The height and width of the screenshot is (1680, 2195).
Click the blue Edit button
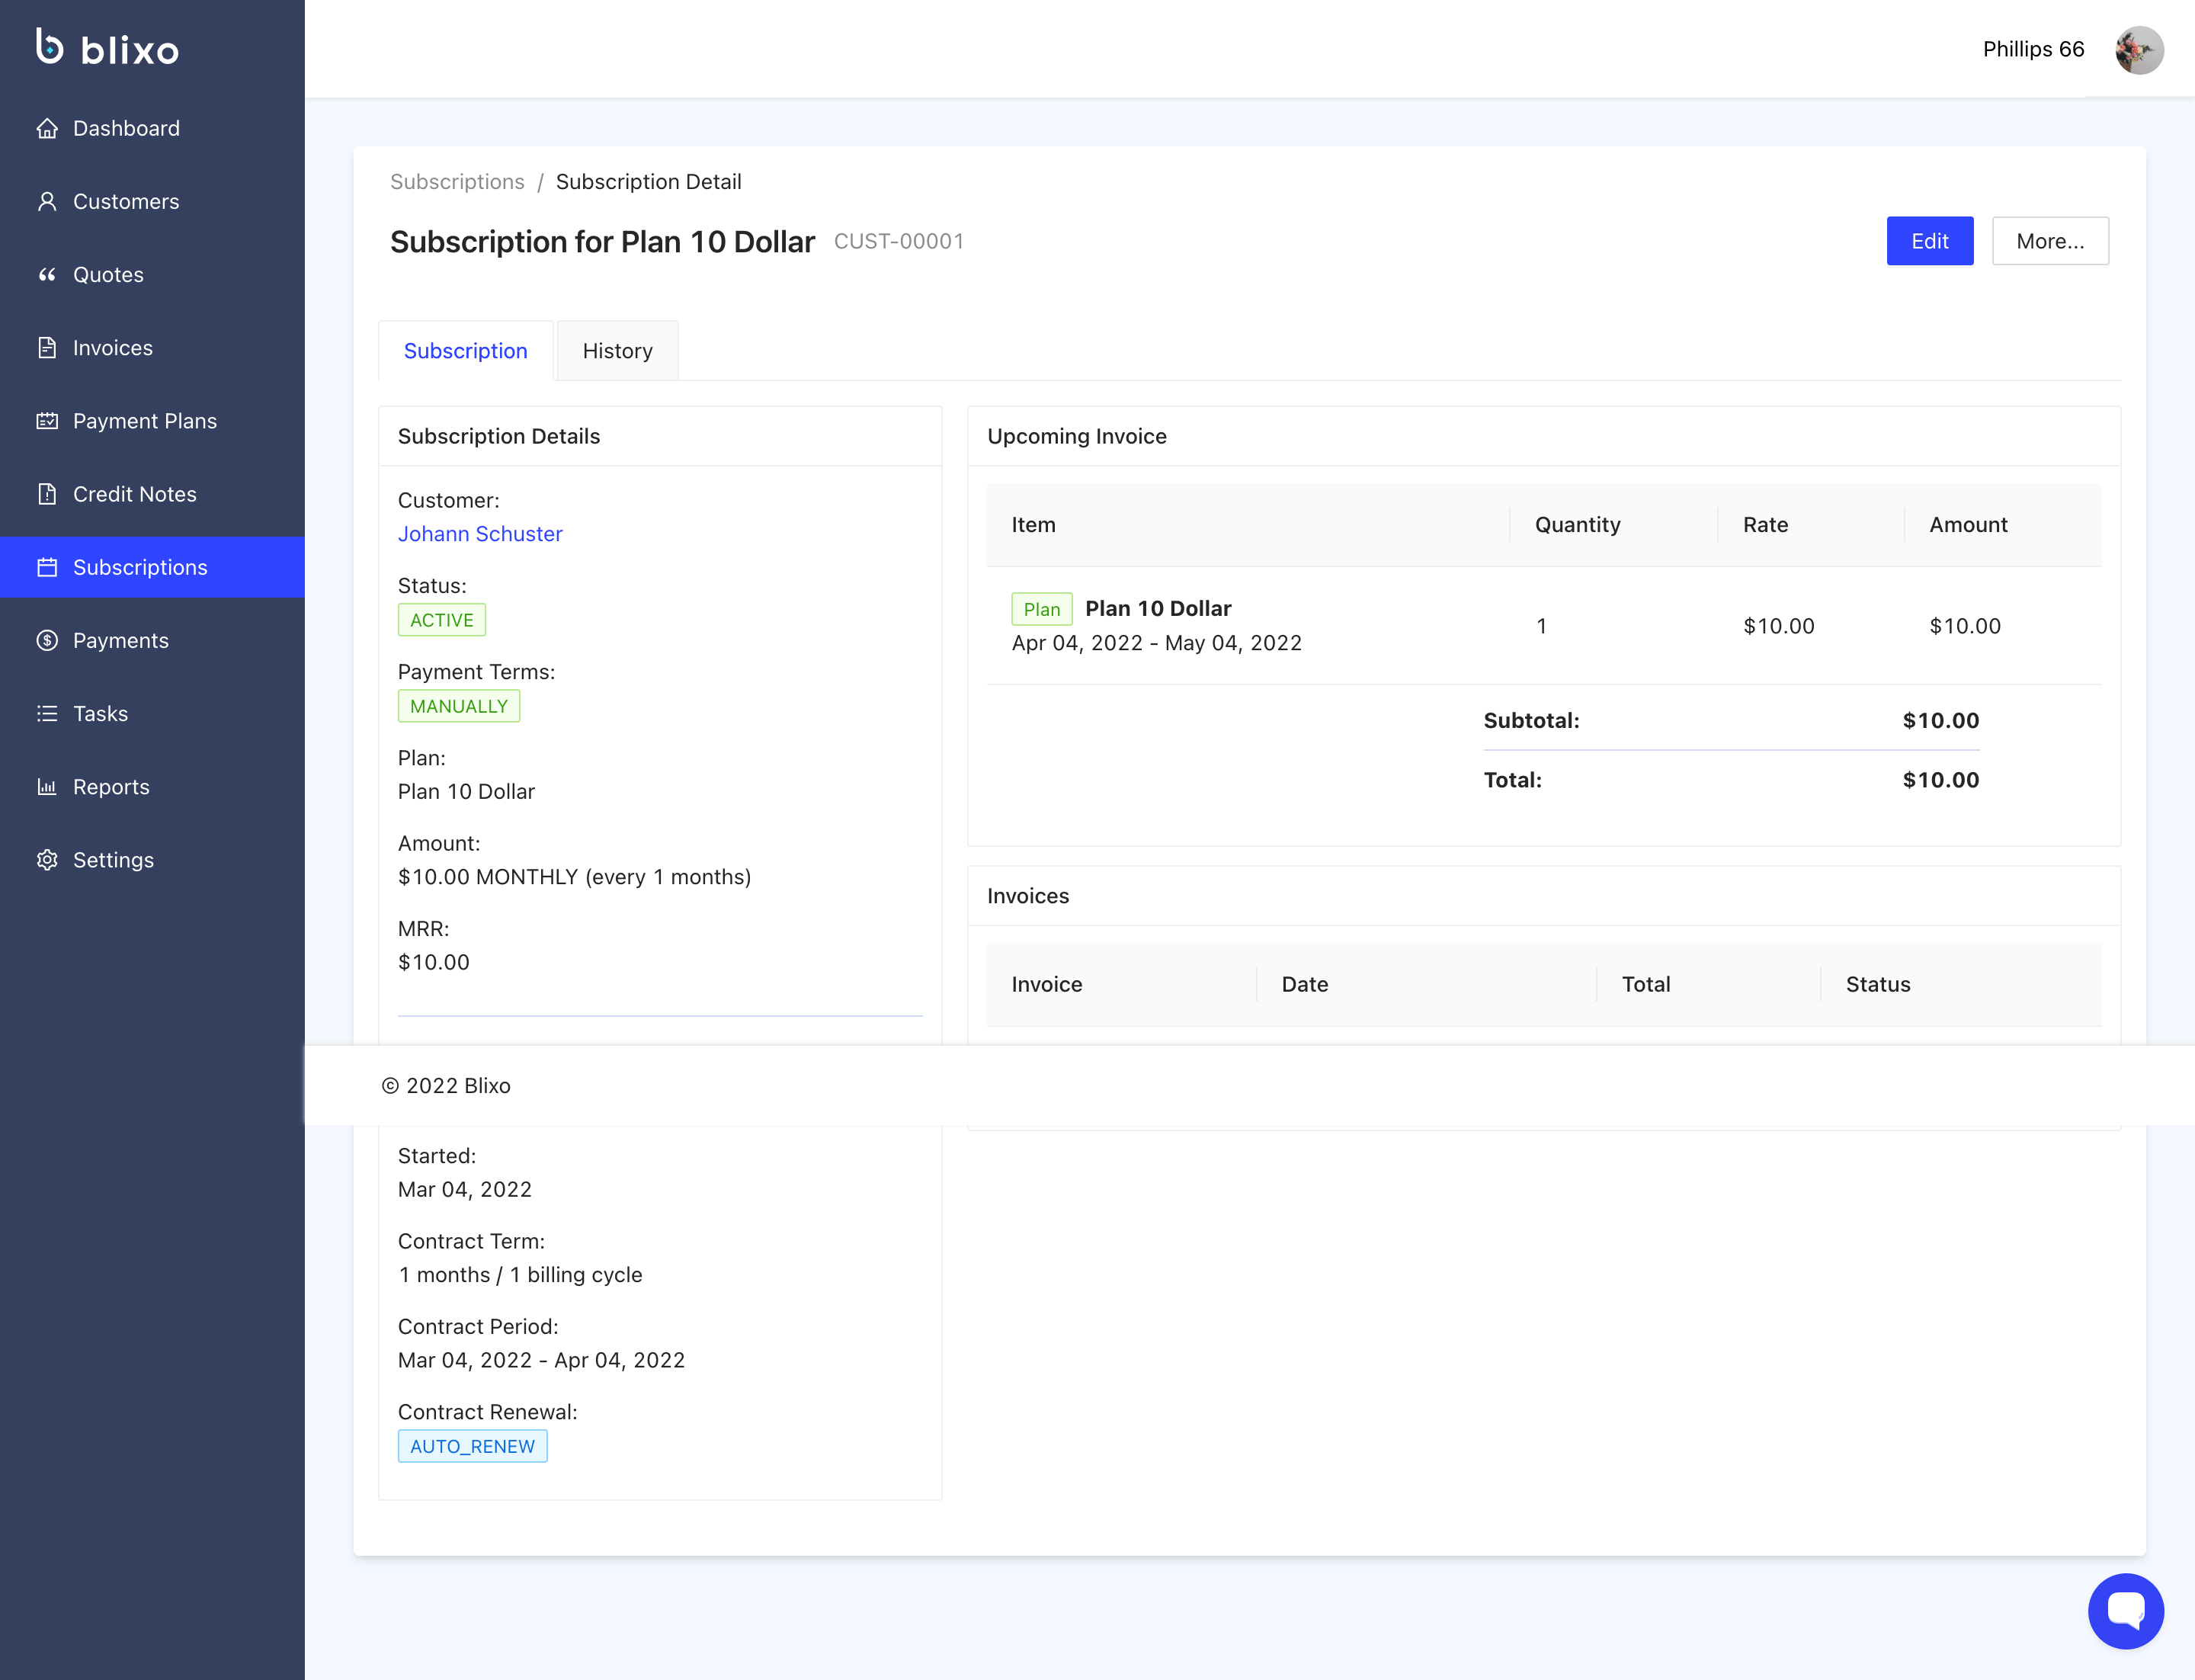[1929, 241]
